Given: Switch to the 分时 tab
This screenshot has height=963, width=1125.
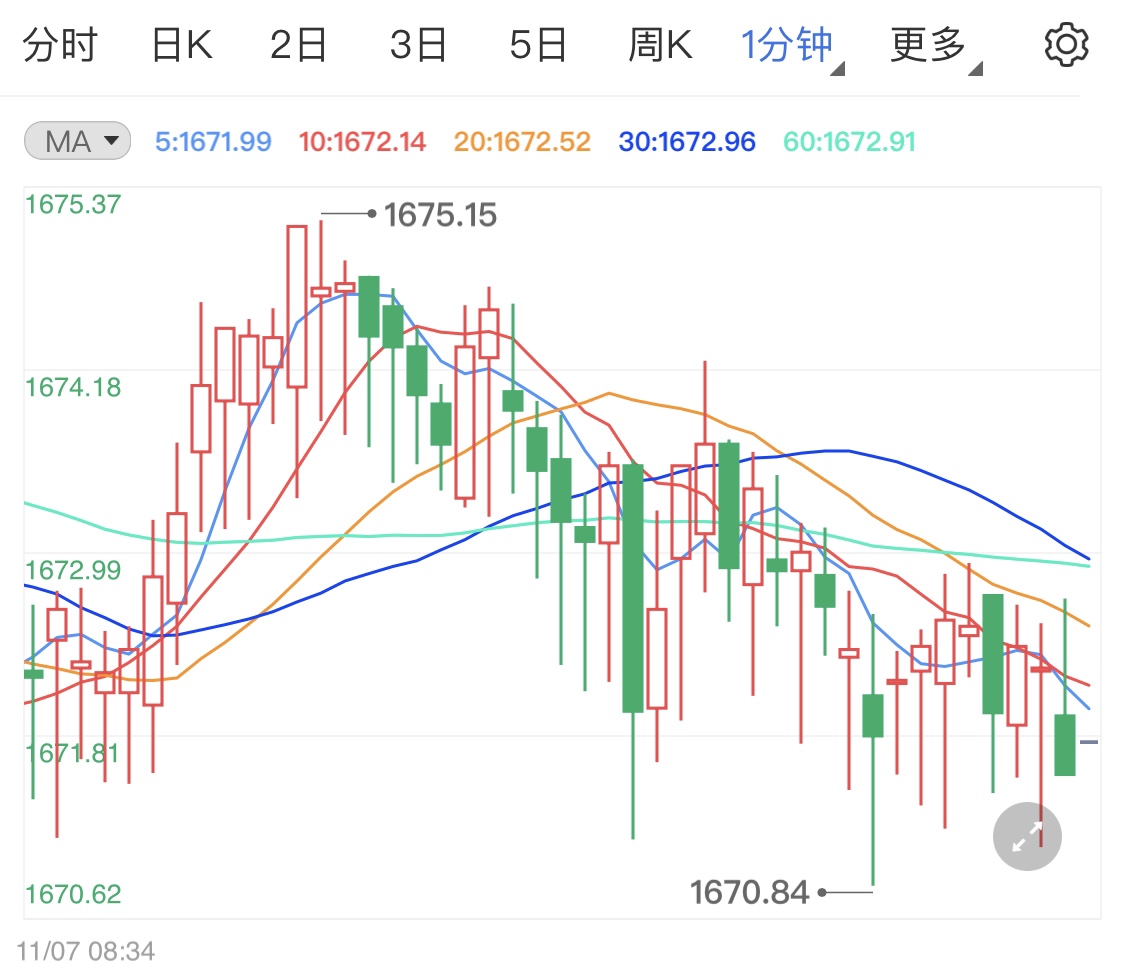Looking at the screenshot, I should (x=60, y=44).
